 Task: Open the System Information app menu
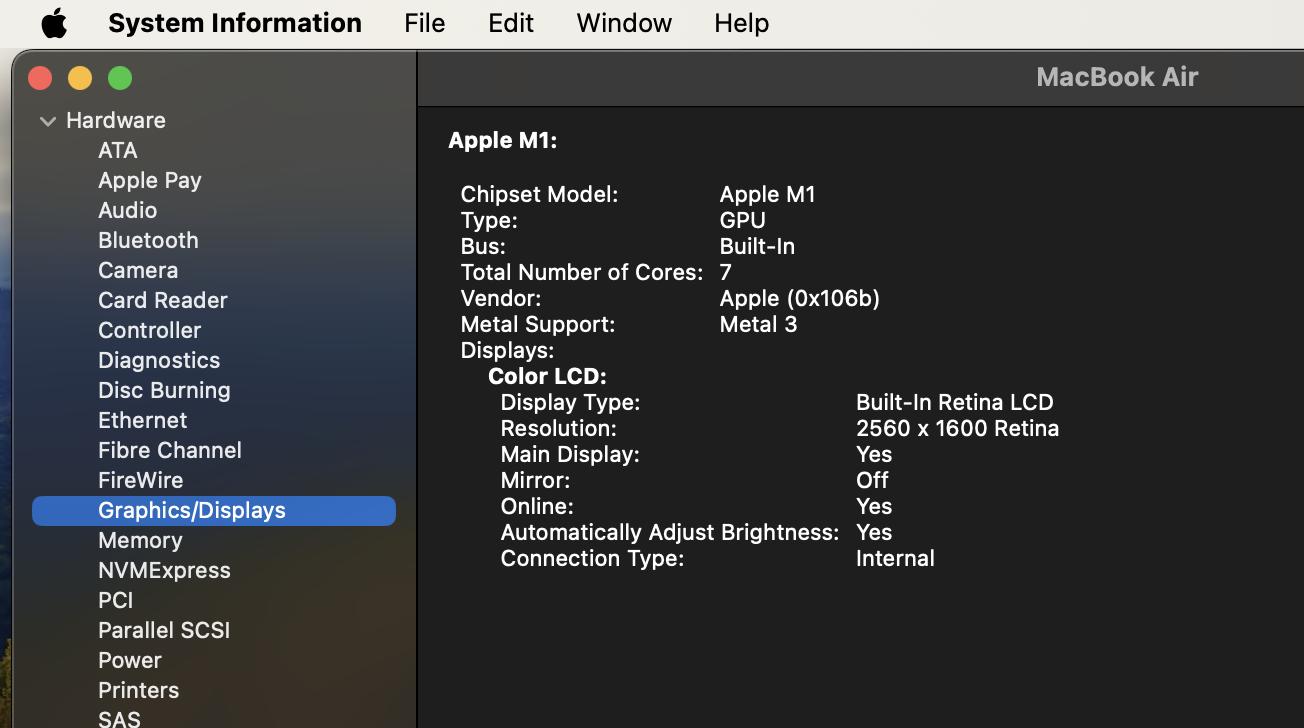click(x=235, y=23)
